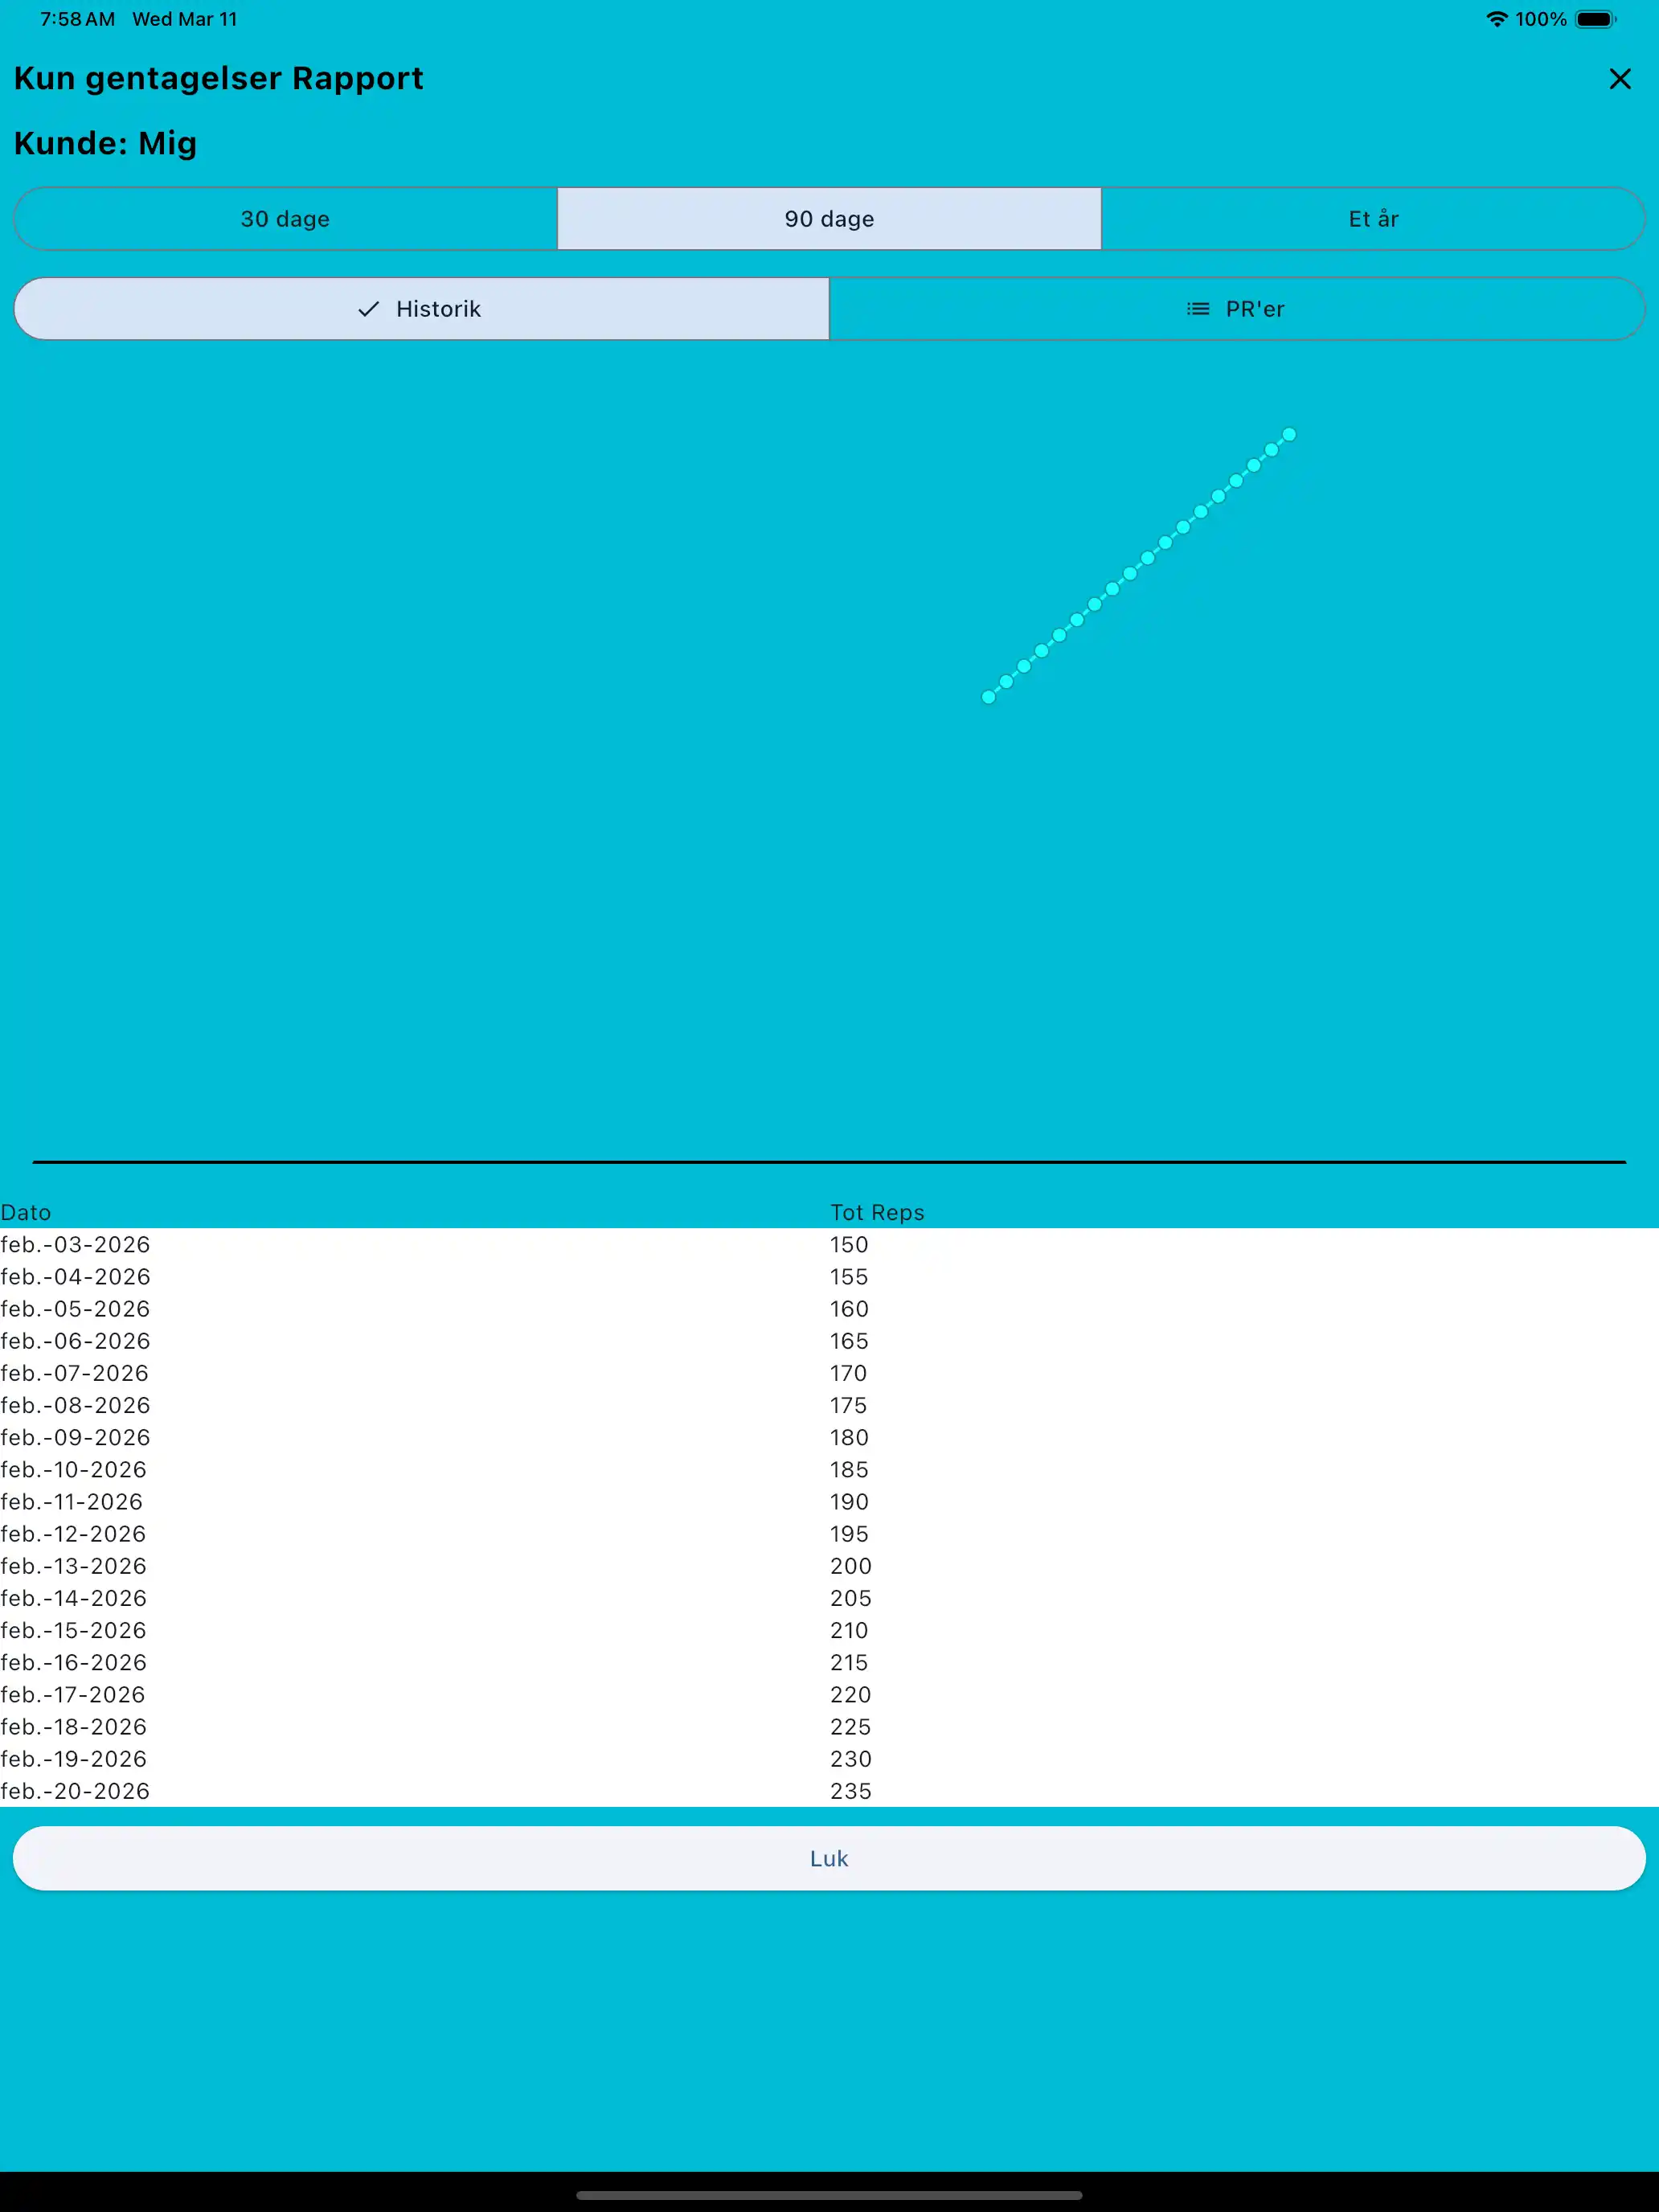
Task: Open the Dato column header
Action: [27, 1212]
